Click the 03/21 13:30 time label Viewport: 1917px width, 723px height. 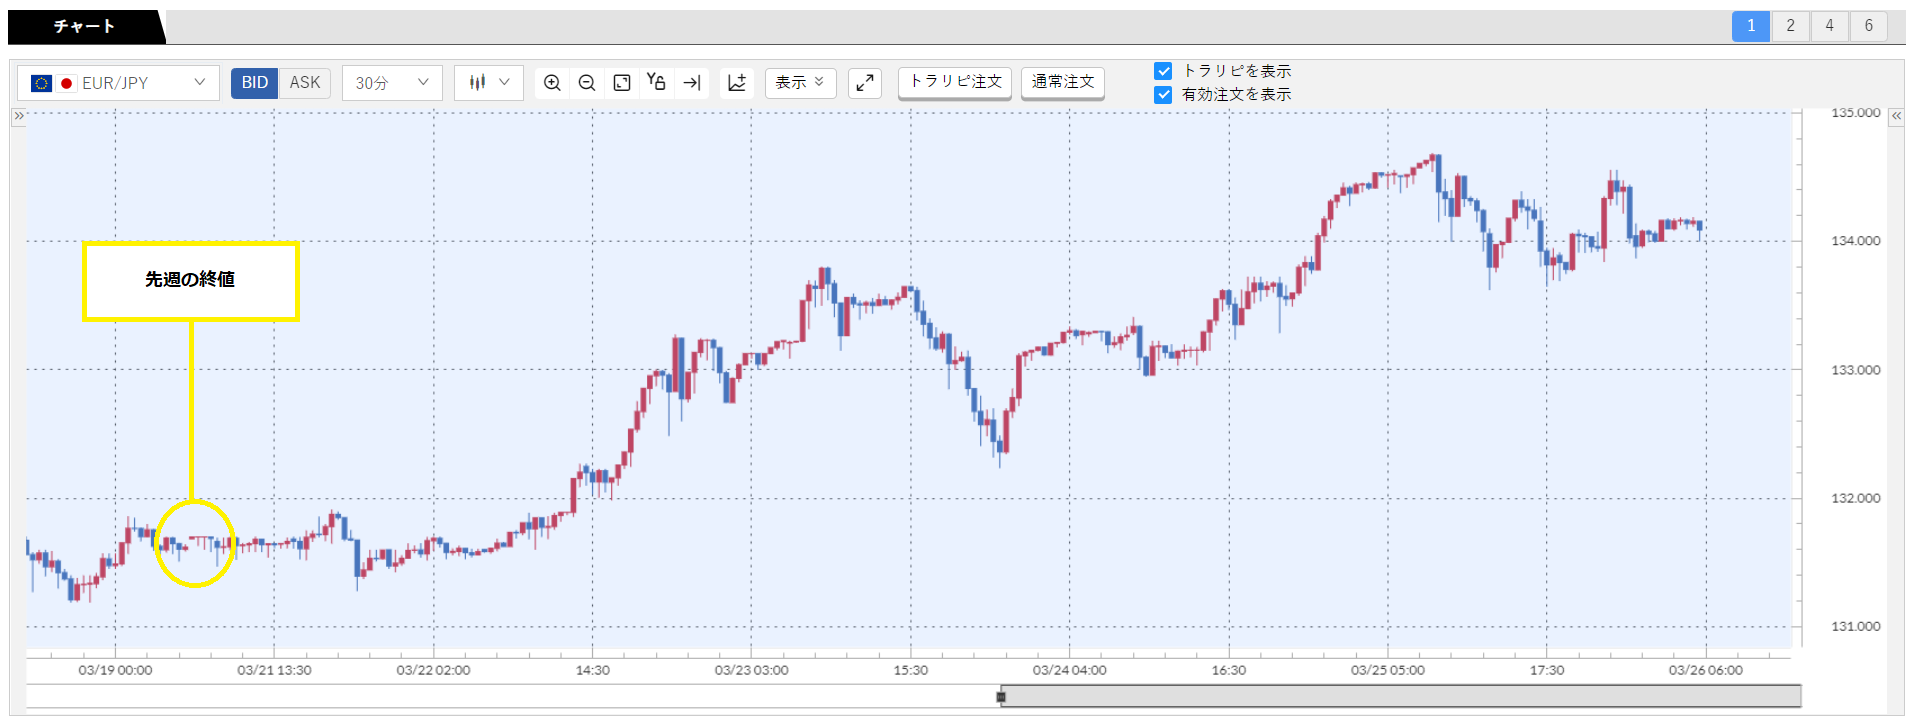point(274,670)
